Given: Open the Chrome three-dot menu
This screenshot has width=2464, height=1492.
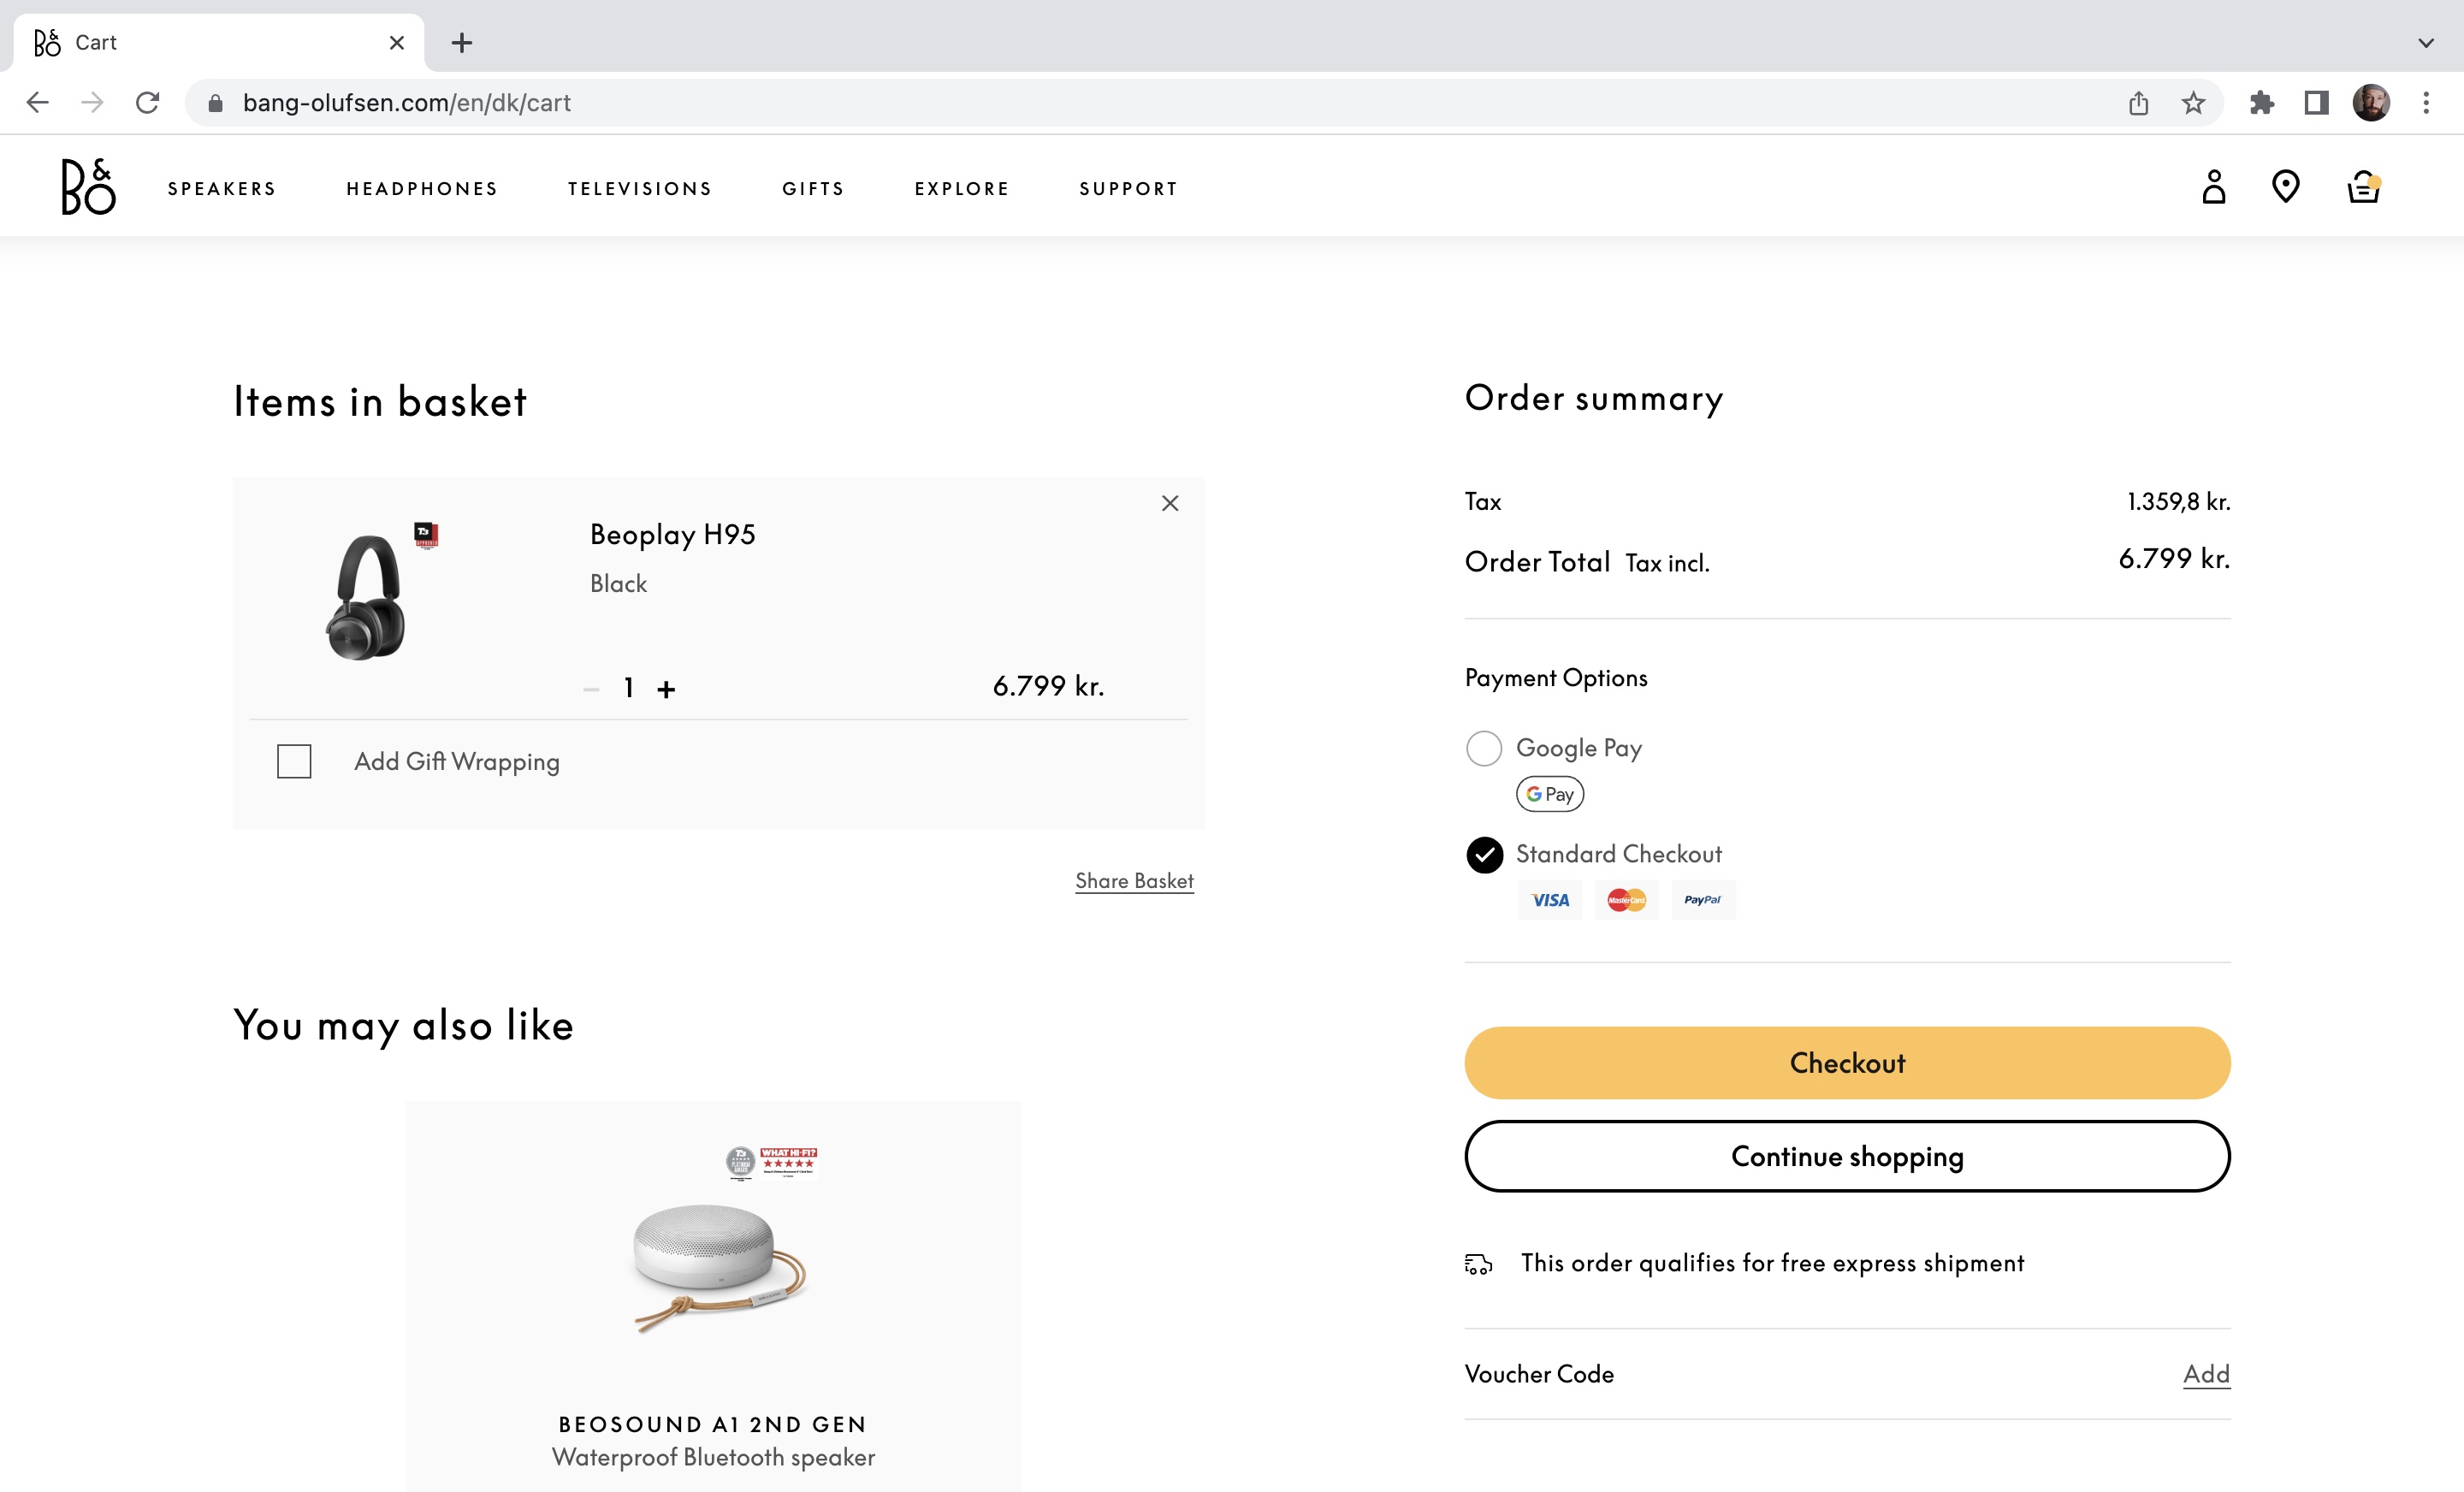Looking at the screenshot, I should pyautogui.click(x=2425, y=103).
